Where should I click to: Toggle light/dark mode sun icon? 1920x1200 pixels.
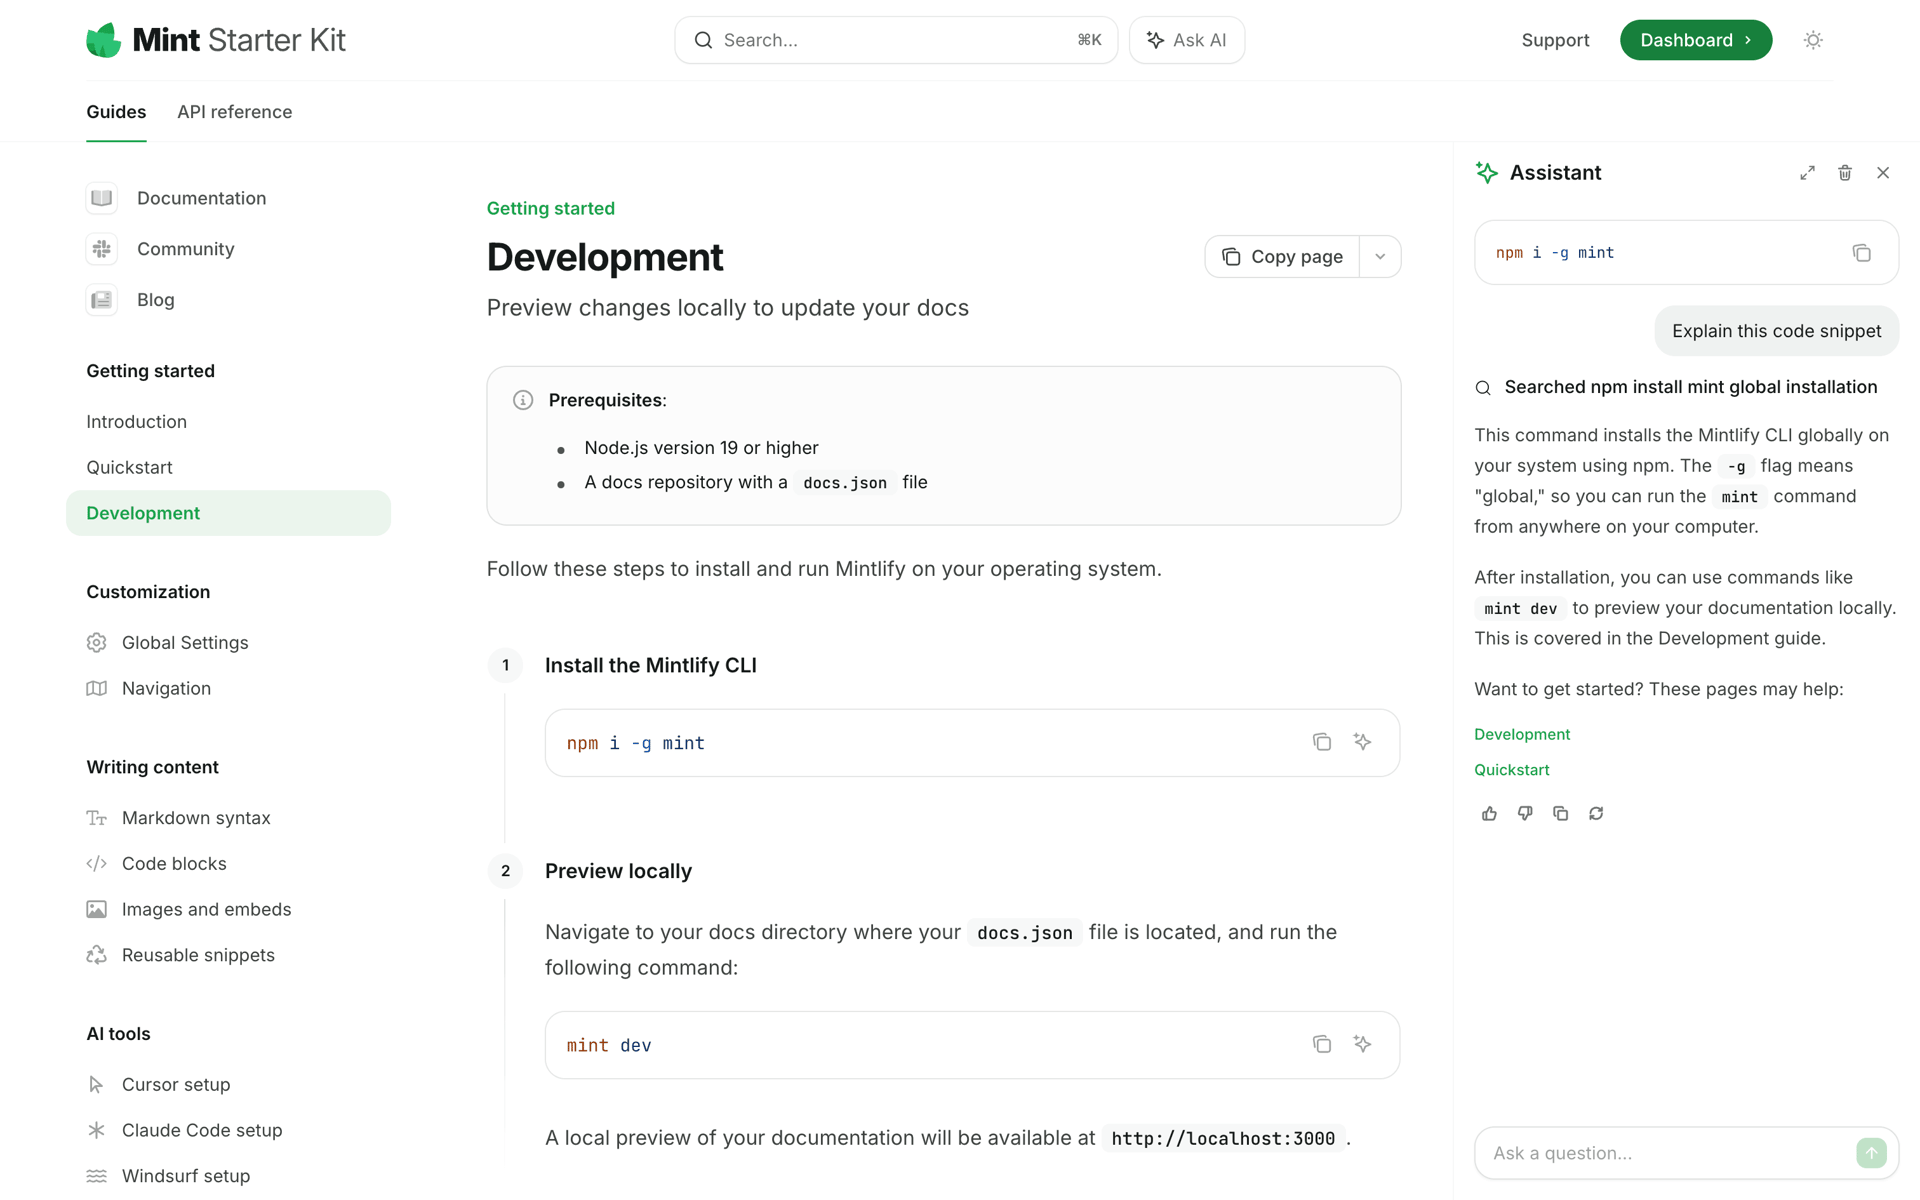click(1813, 40)
